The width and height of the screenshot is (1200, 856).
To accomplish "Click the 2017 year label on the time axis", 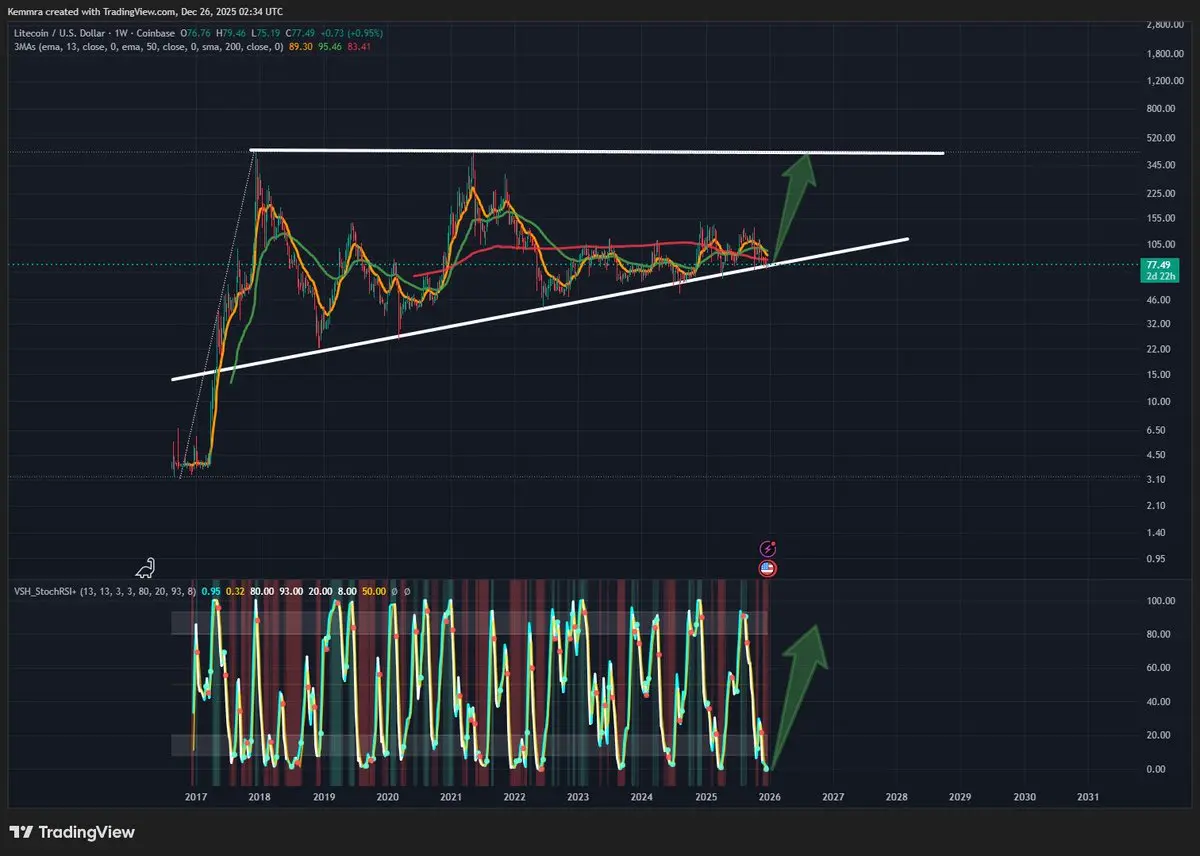I will (196, 797).
